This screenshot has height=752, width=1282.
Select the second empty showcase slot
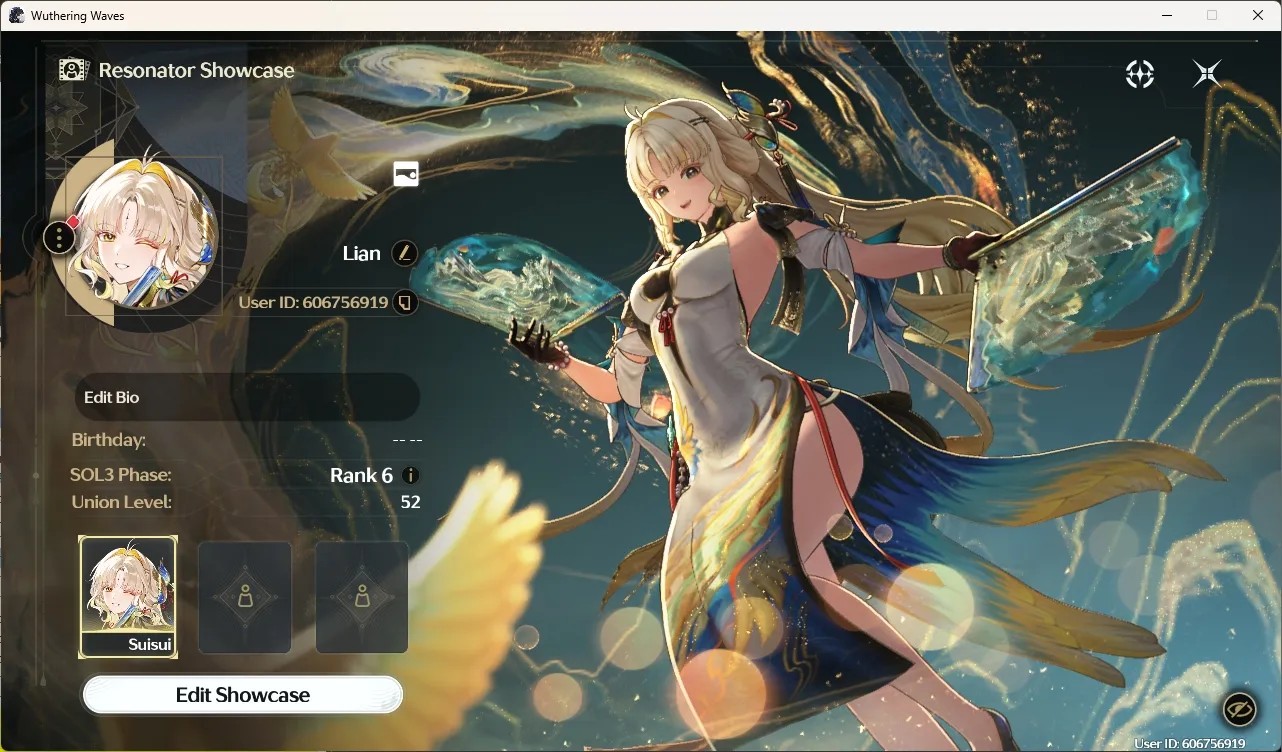tap(245, 597)
